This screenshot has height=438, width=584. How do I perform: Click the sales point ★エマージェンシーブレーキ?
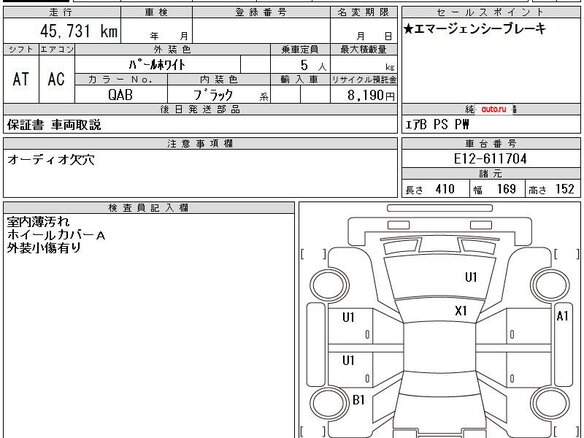click(475, 29)
